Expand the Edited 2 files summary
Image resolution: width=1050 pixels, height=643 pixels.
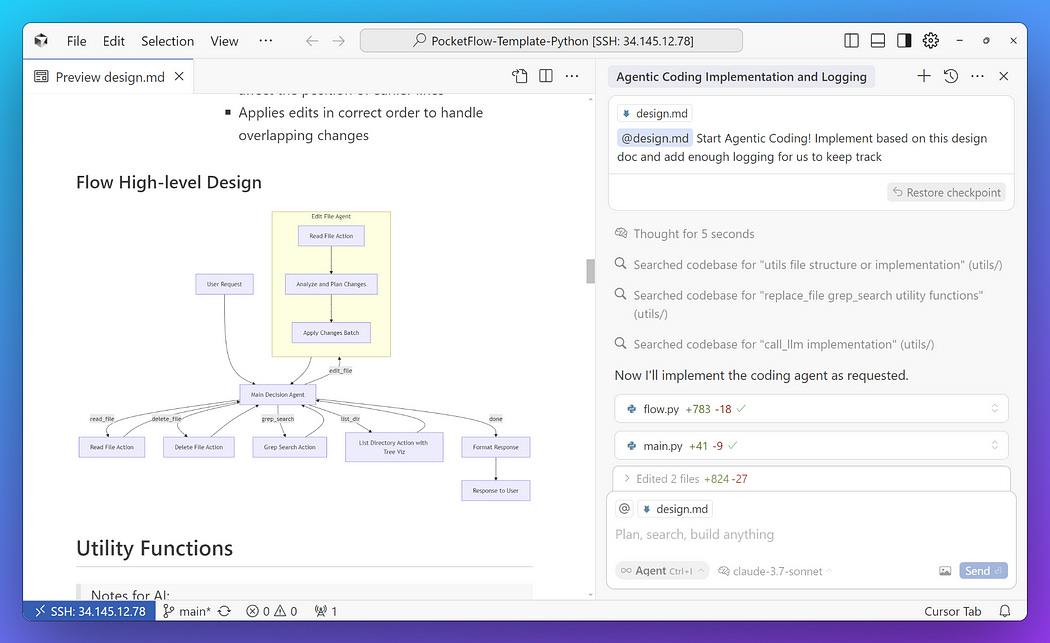700,478
